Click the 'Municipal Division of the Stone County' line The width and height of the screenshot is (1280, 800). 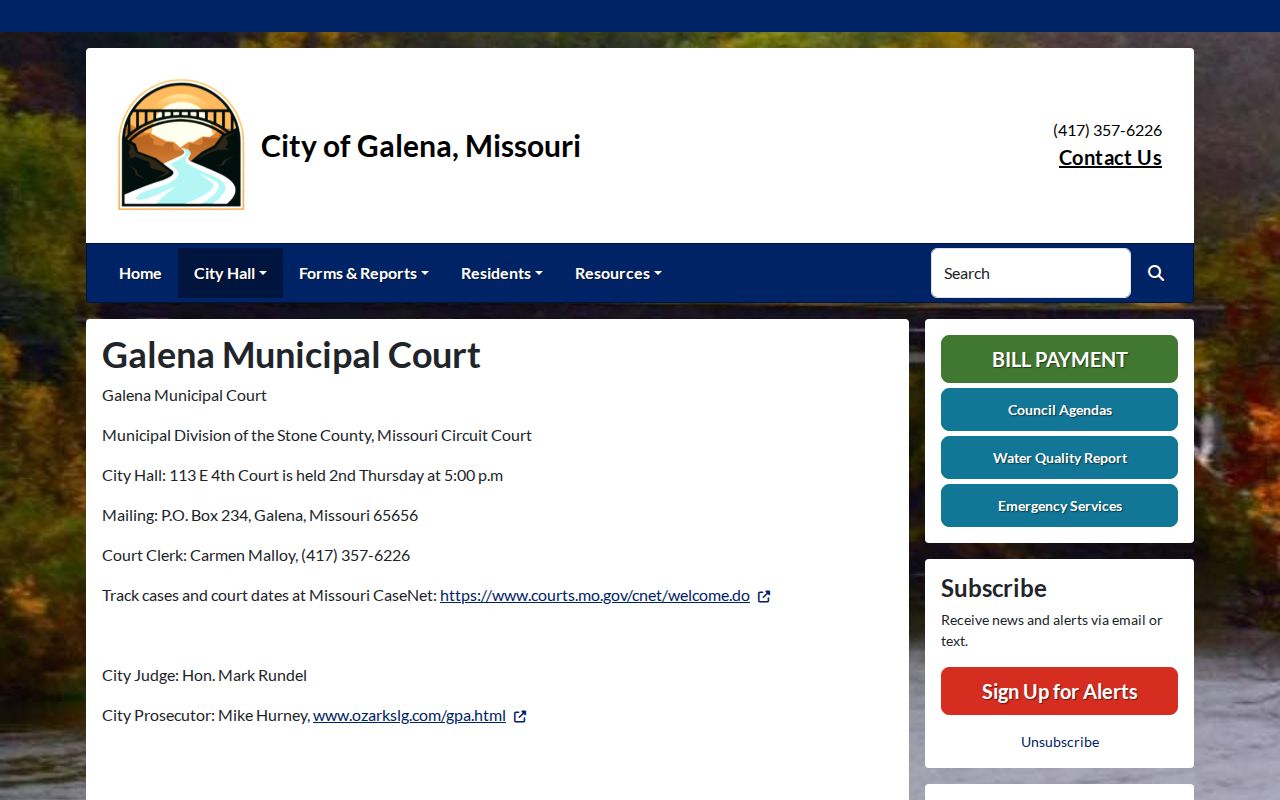point(317,435)
